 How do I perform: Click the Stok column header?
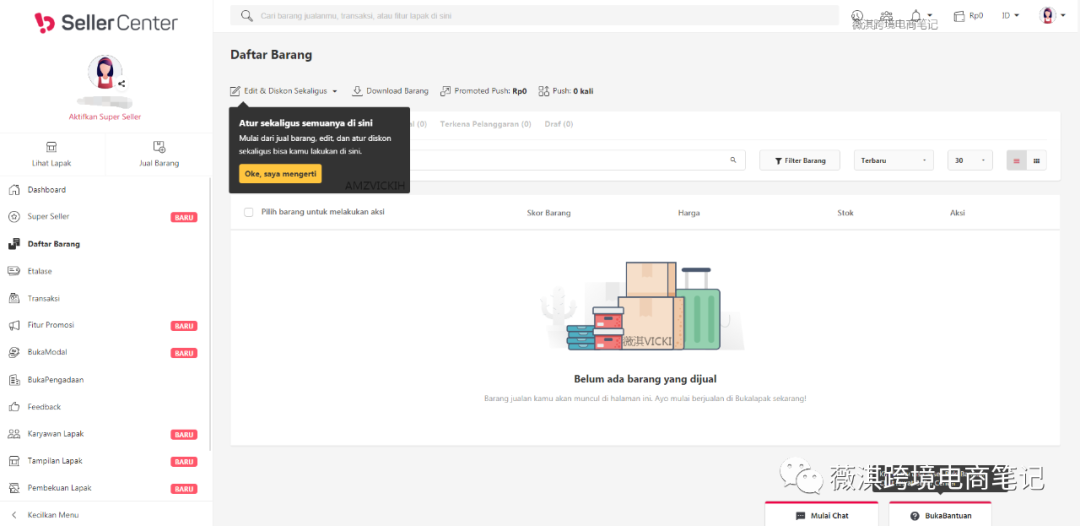845,213
